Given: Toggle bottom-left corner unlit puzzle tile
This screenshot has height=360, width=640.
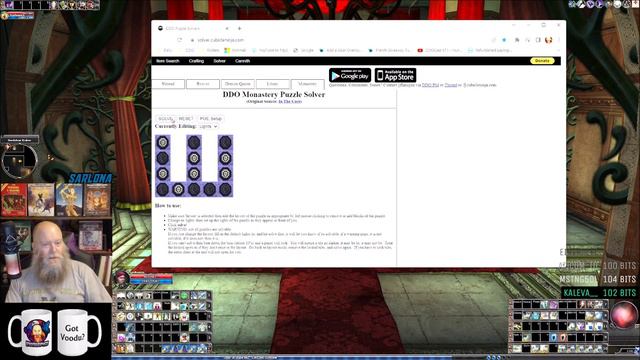Looking at the screenshot, I should pyautogui.click(x=162, y=189).
